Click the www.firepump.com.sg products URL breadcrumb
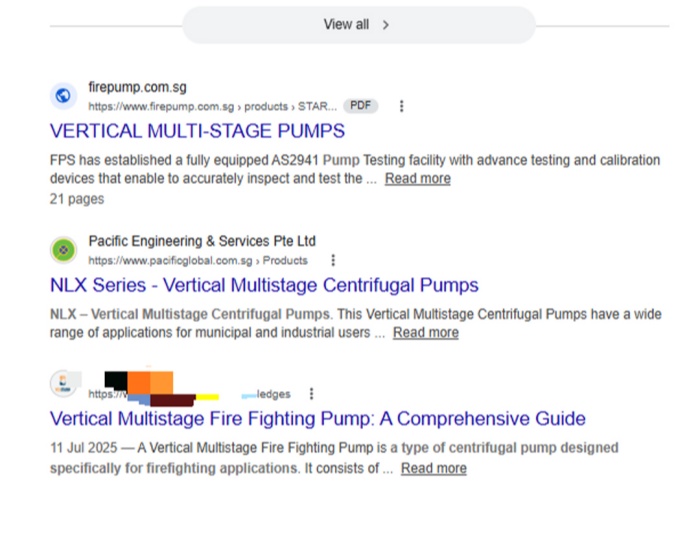This screenshot has width=700, height=548. (x=212, y=106)
